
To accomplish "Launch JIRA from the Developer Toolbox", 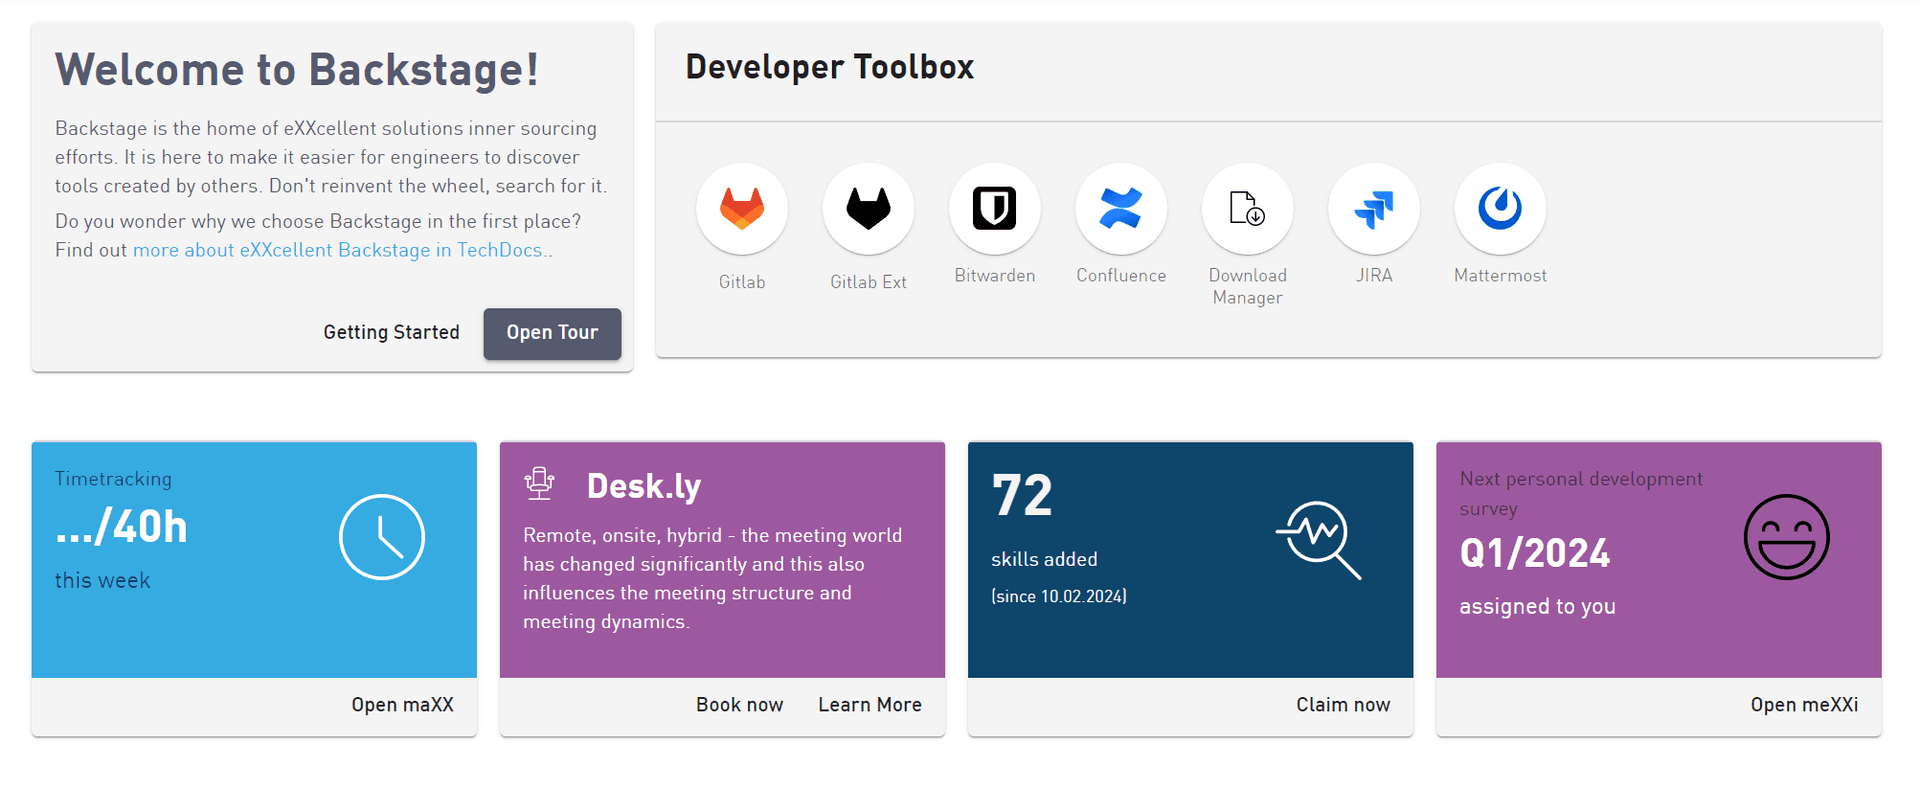I will [1374, 209].
